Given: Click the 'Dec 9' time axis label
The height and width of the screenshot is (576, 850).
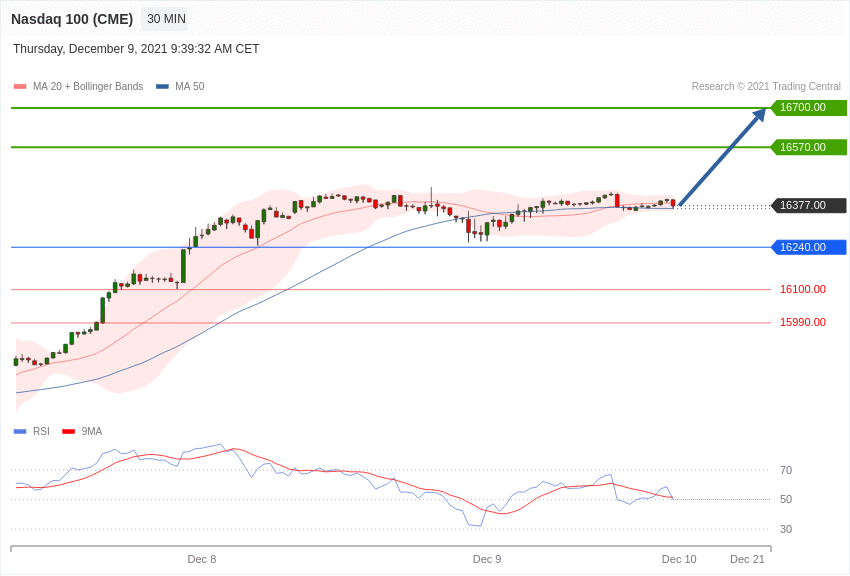Looking at the screenshot, I should 487,559.
